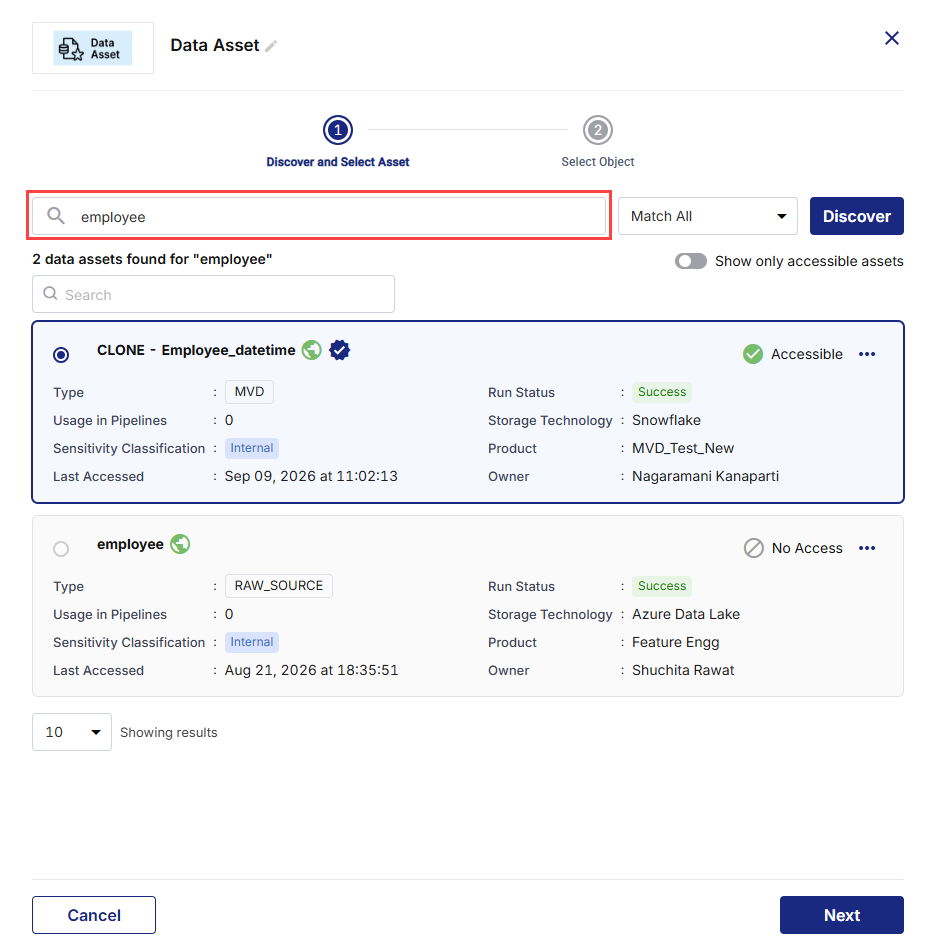Click the Snowflake storage technology value
Viewport: 932px width, 938px height.
666,420
